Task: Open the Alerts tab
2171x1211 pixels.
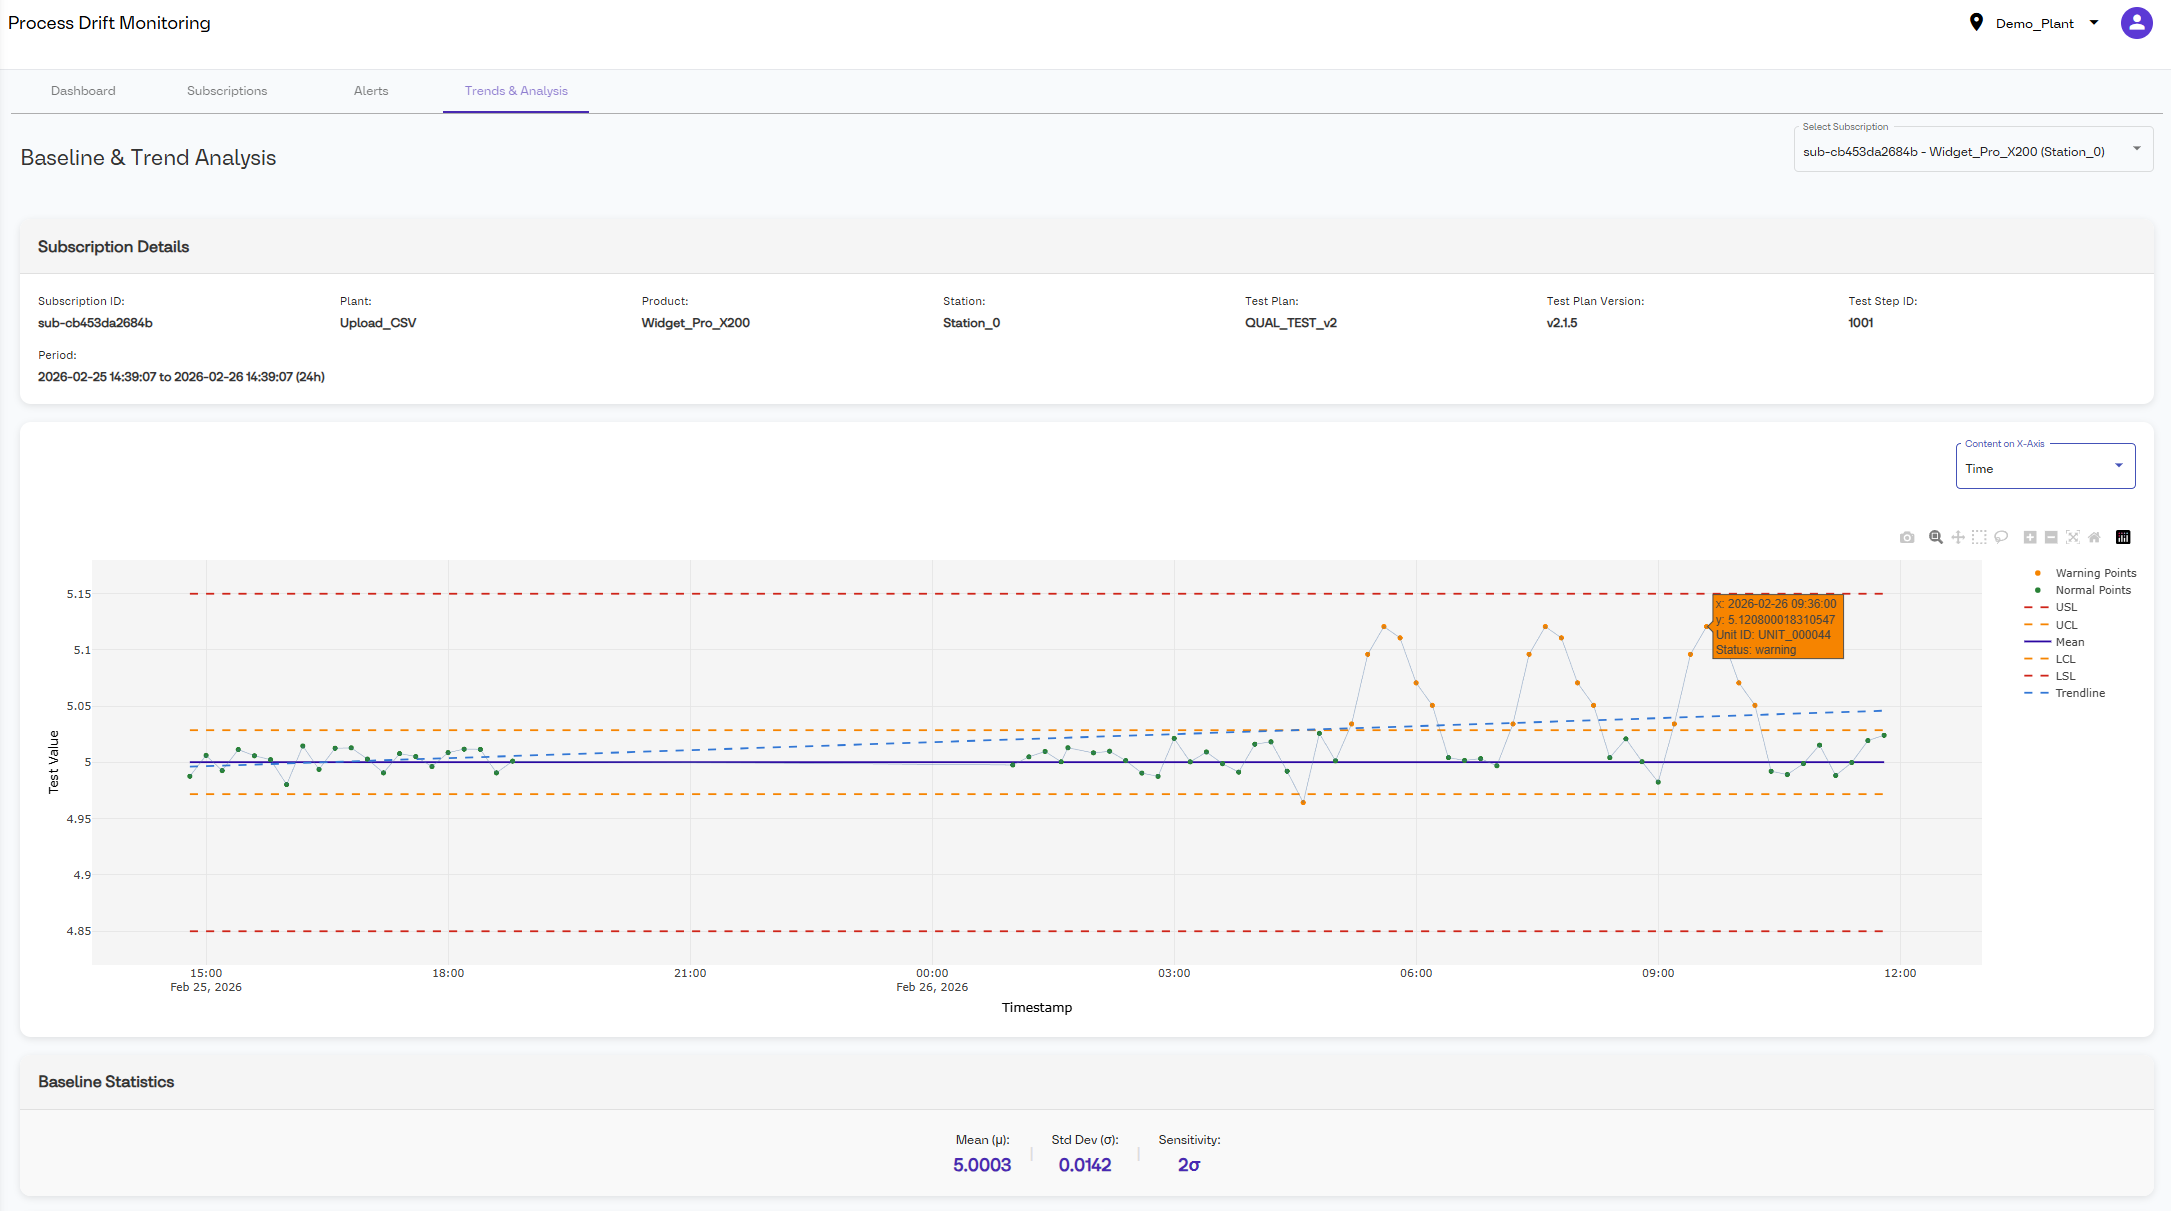Action: 371,91
